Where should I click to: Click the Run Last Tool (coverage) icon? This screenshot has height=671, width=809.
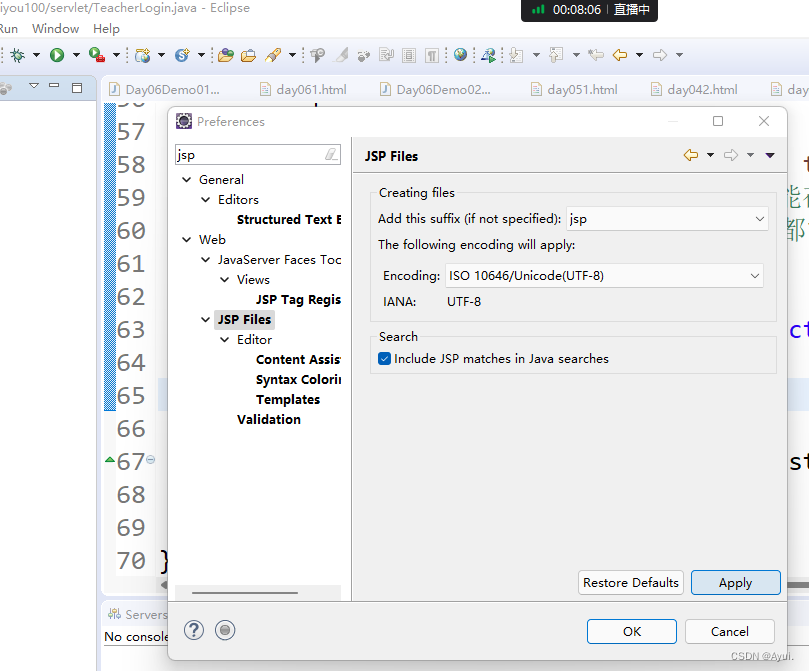[97, 55]
